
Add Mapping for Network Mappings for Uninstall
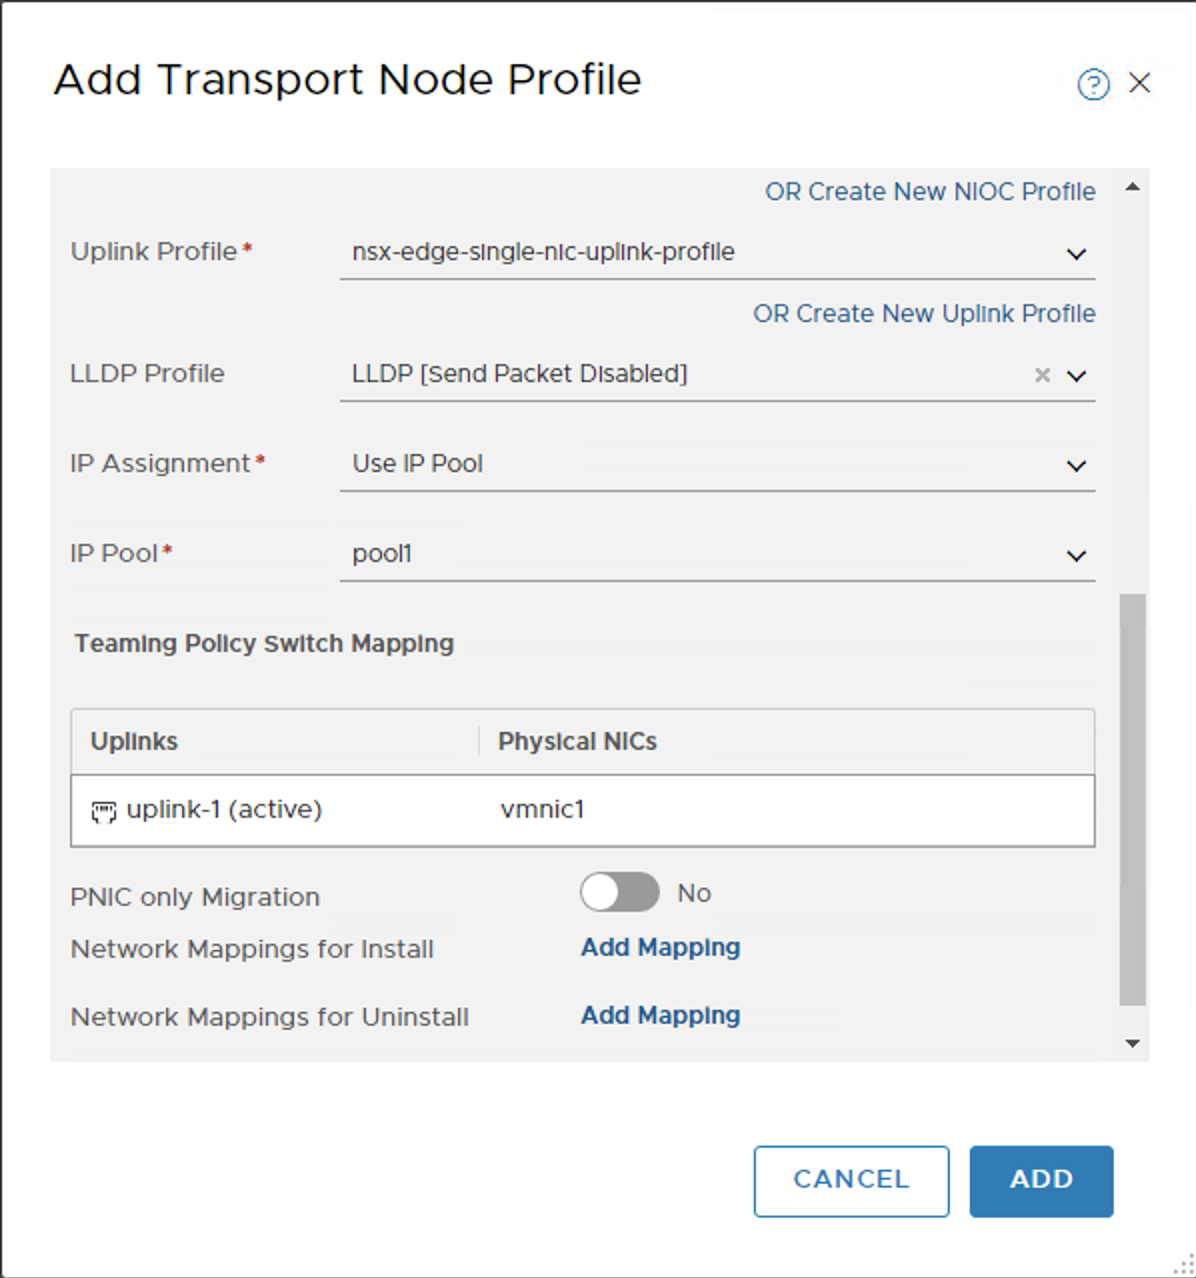(x=659, y=1015)
